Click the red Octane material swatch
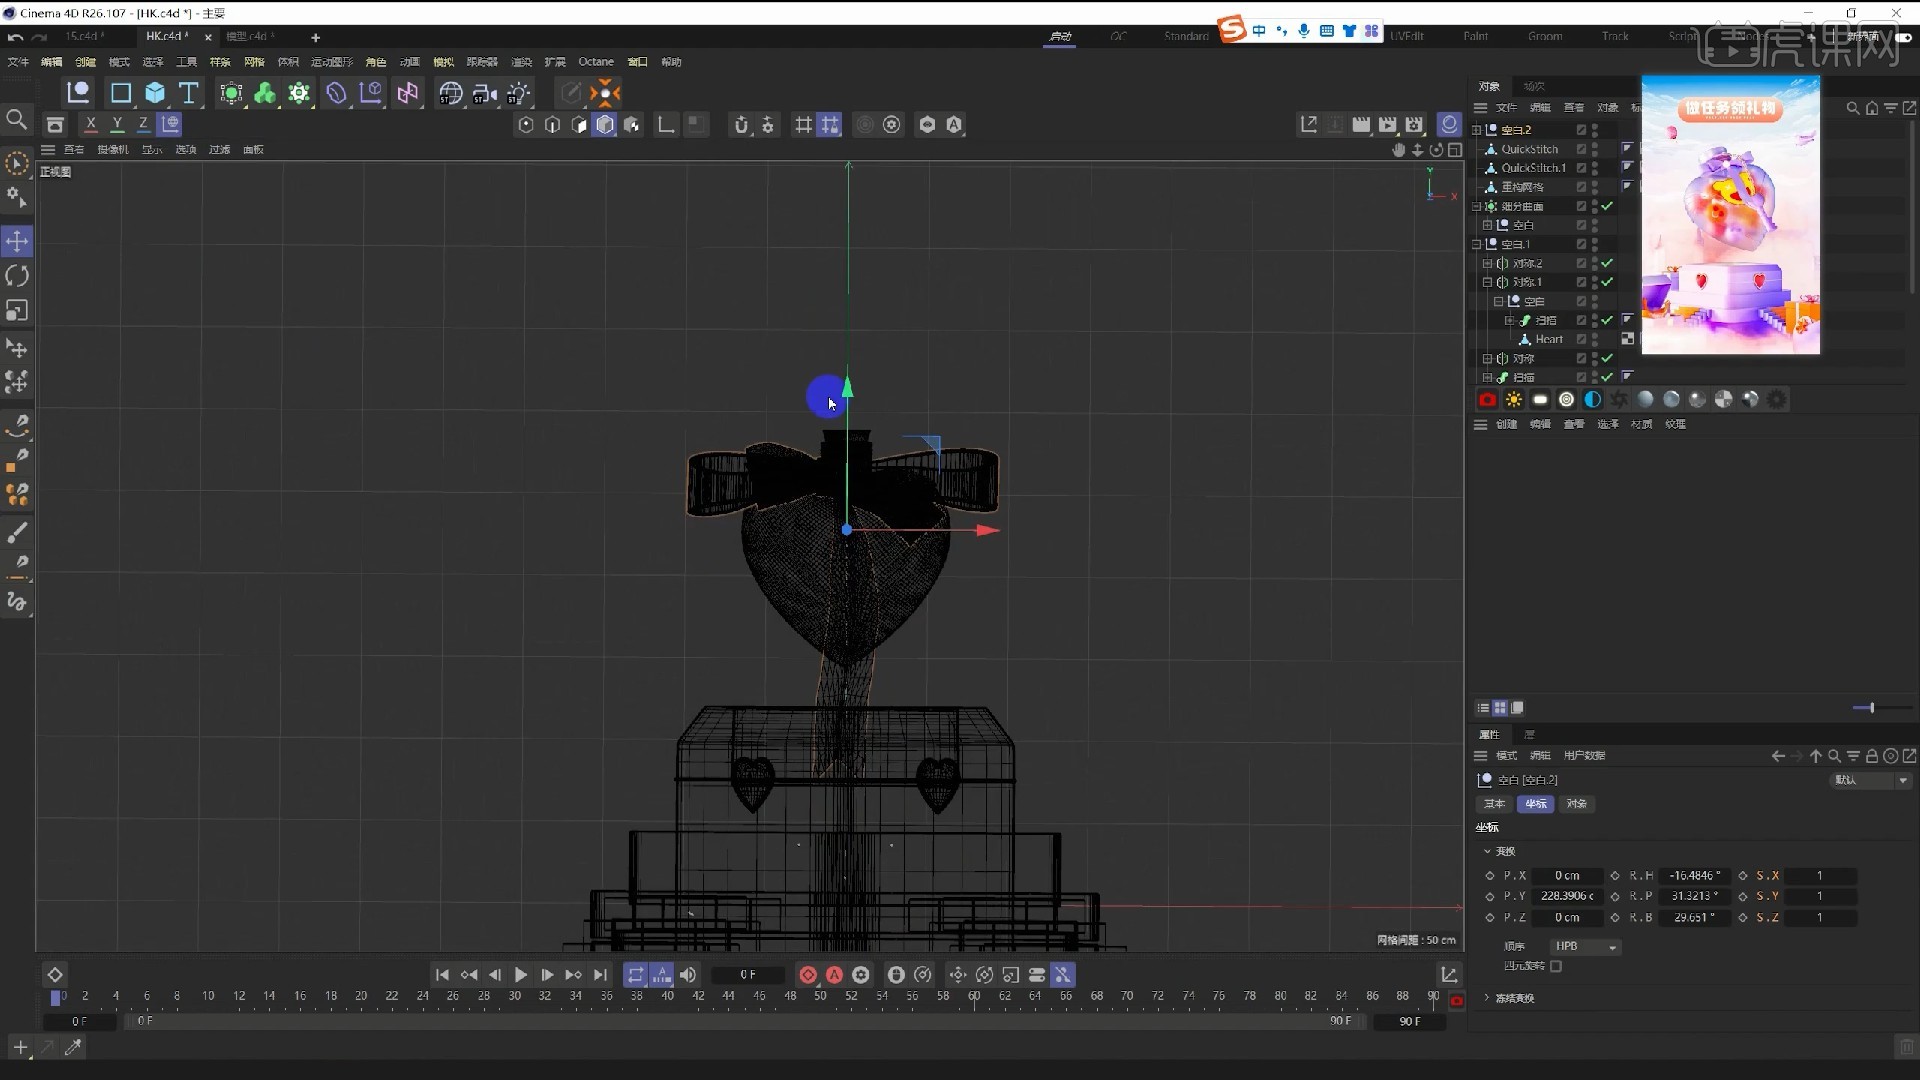 click(x=1487, y=399)
